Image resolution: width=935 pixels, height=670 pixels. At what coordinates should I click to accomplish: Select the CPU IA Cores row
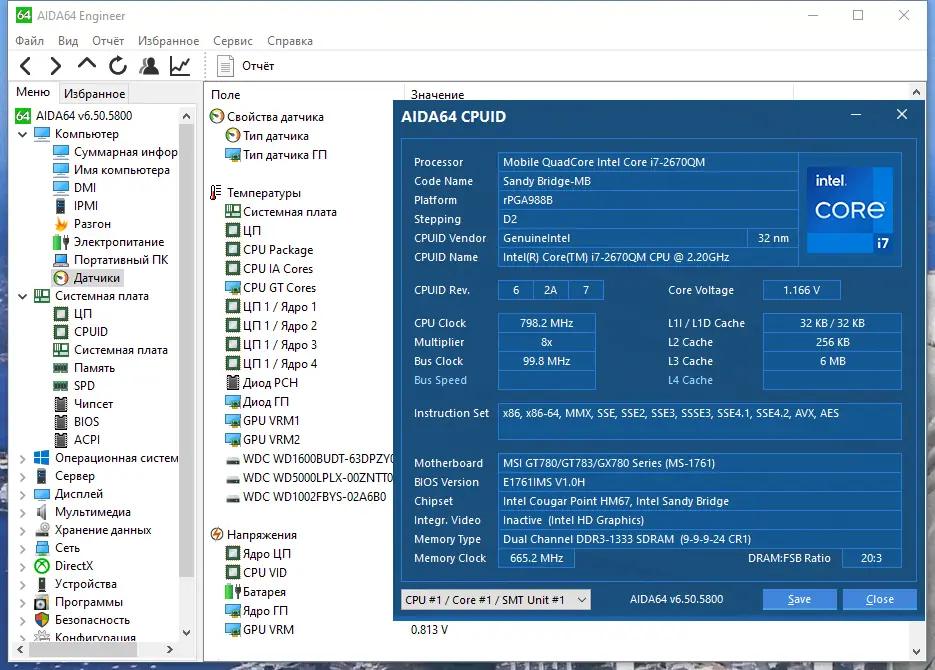(x=277, y=269)
